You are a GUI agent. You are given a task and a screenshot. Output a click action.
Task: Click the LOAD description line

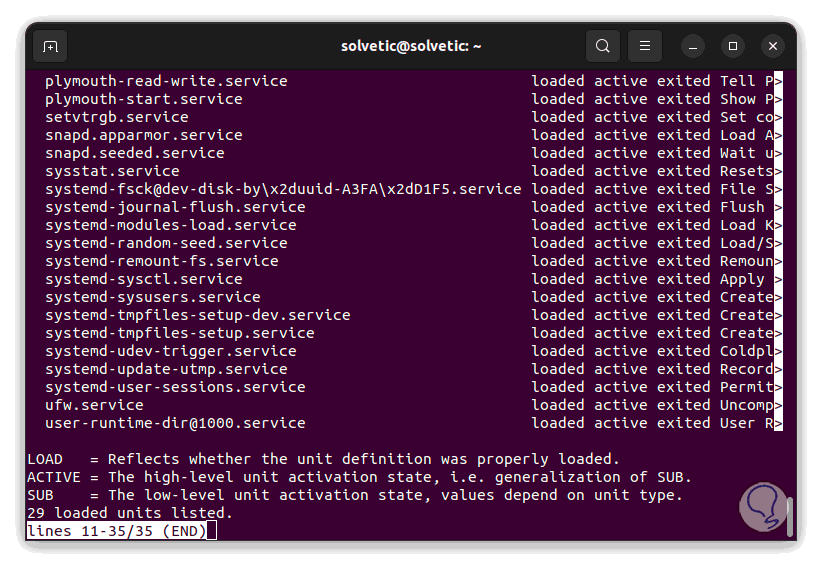pos(323,459)
